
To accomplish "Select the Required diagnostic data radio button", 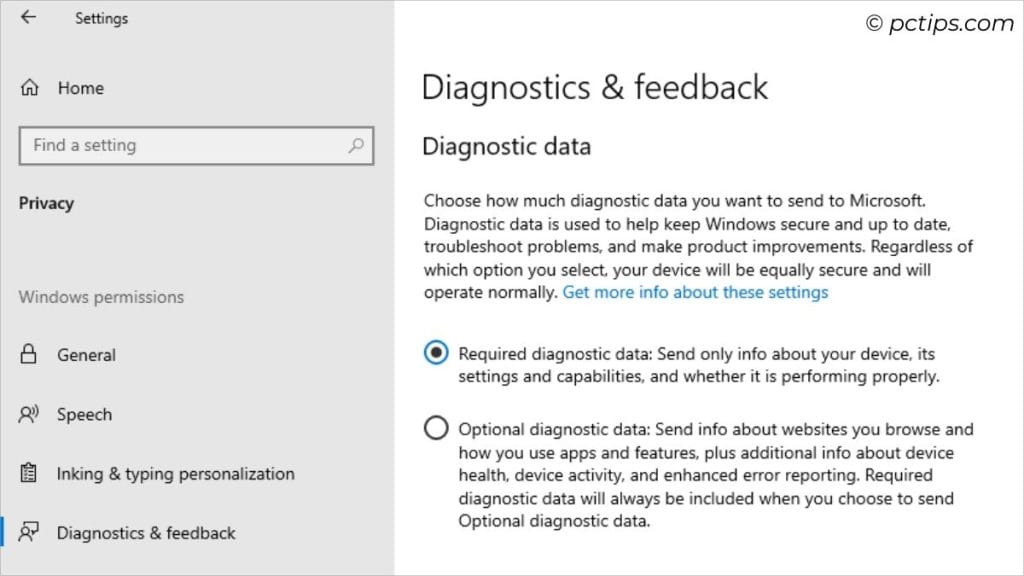I will tap(436, 352).
